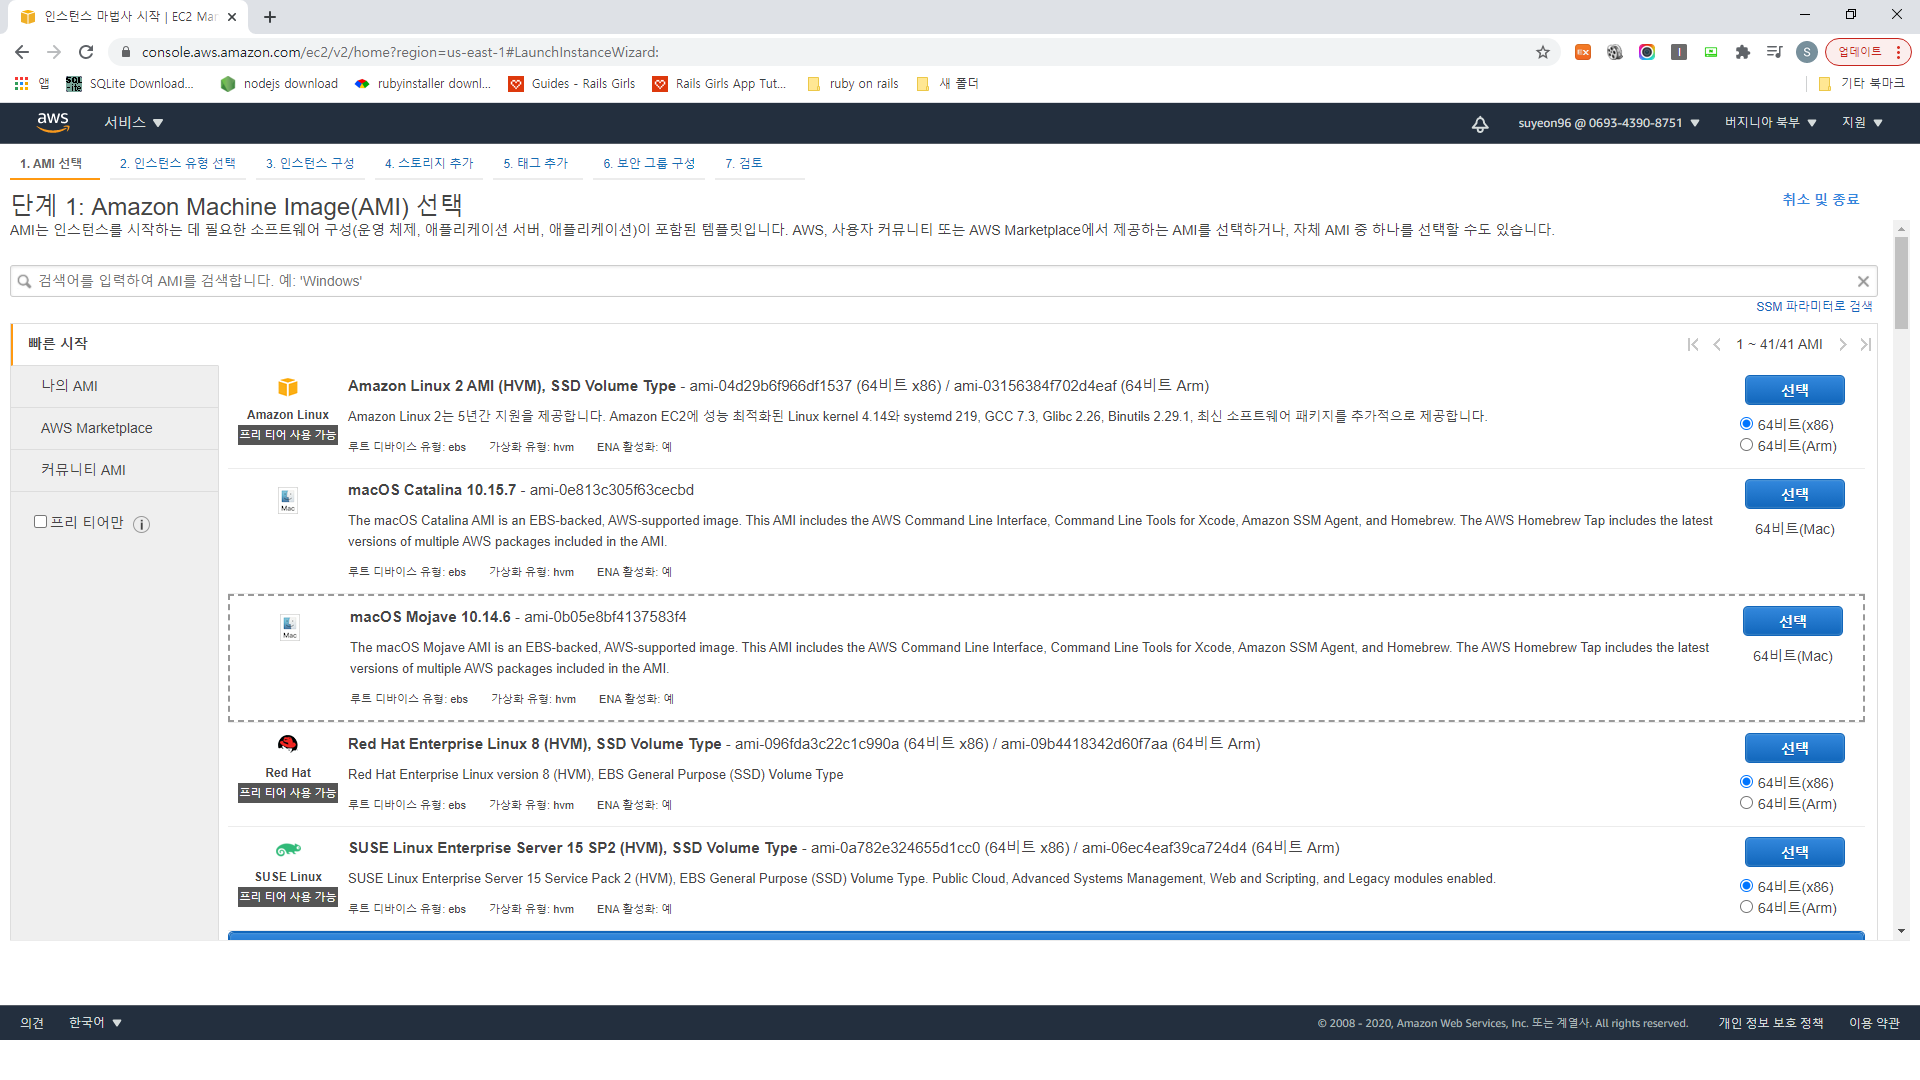1920x1080 pixels.
Task: Click the macOS Mojave Mac icon
Action: pyautogui.click(x=290, y=627)
